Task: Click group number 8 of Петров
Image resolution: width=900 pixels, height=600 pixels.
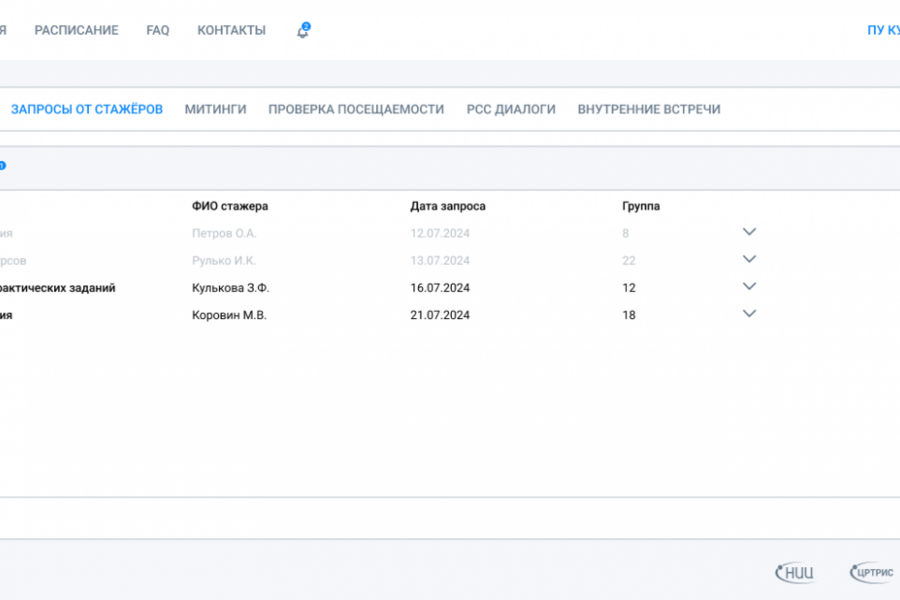Action: tap(626, 233)
